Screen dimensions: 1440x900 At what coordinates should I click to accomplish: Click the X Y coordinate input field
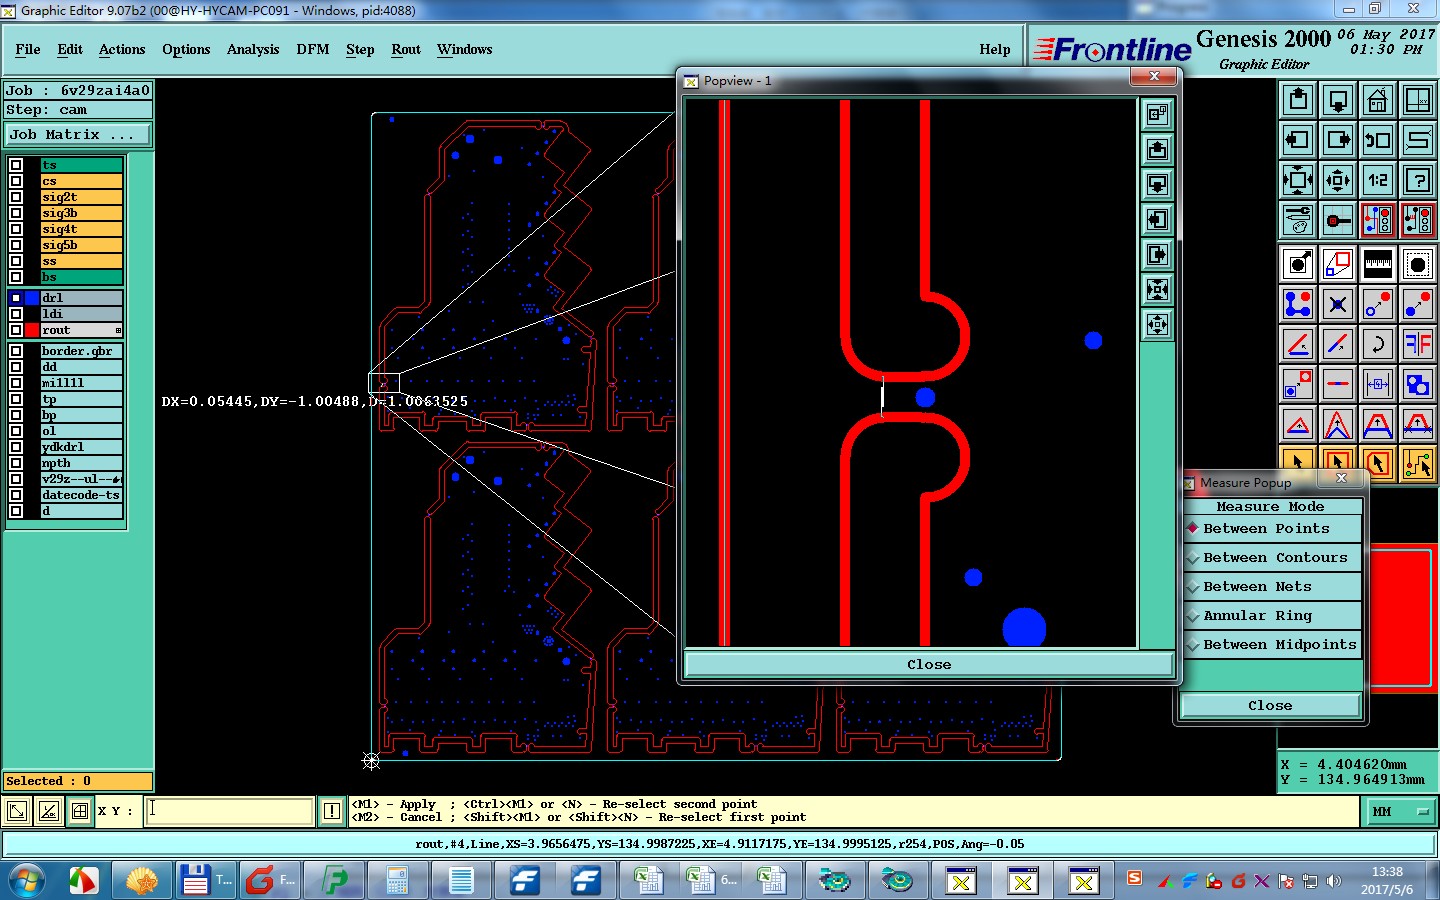point(231,811)
